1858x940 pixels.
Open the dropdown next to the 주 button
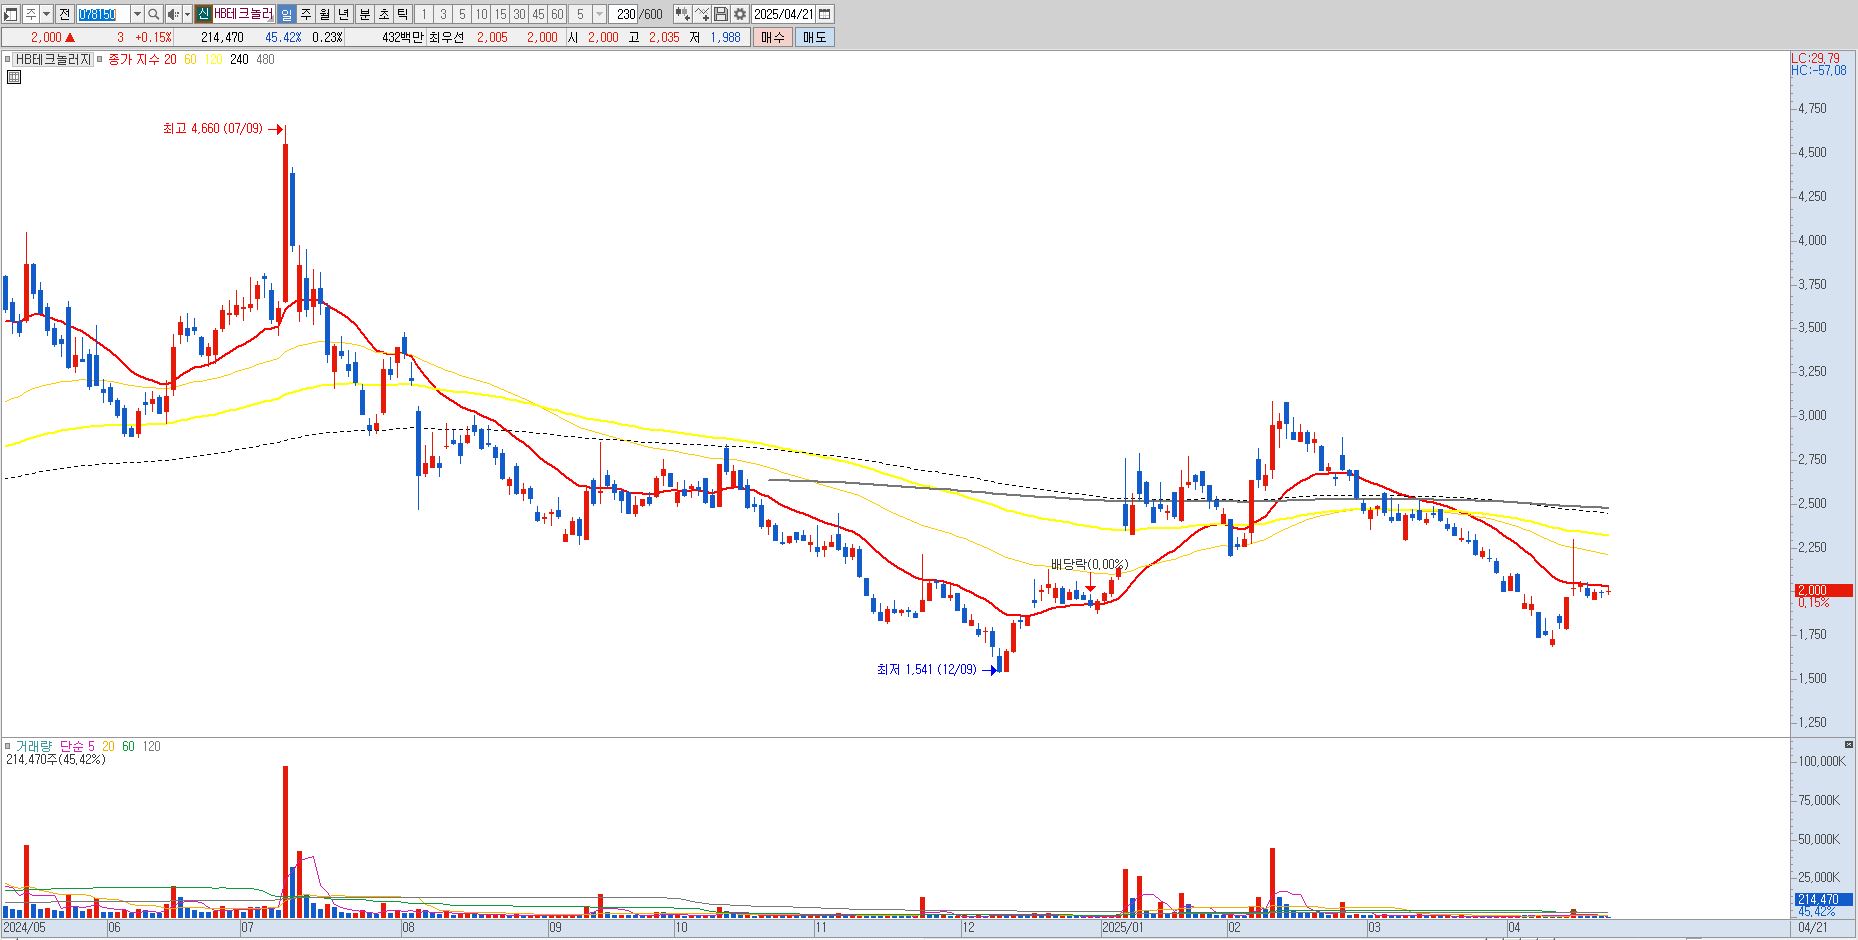46,14
